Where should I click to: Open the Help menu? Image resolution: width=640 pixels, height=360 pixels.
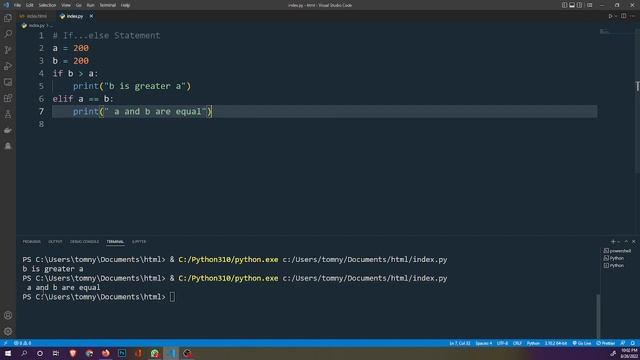(125, 5)
